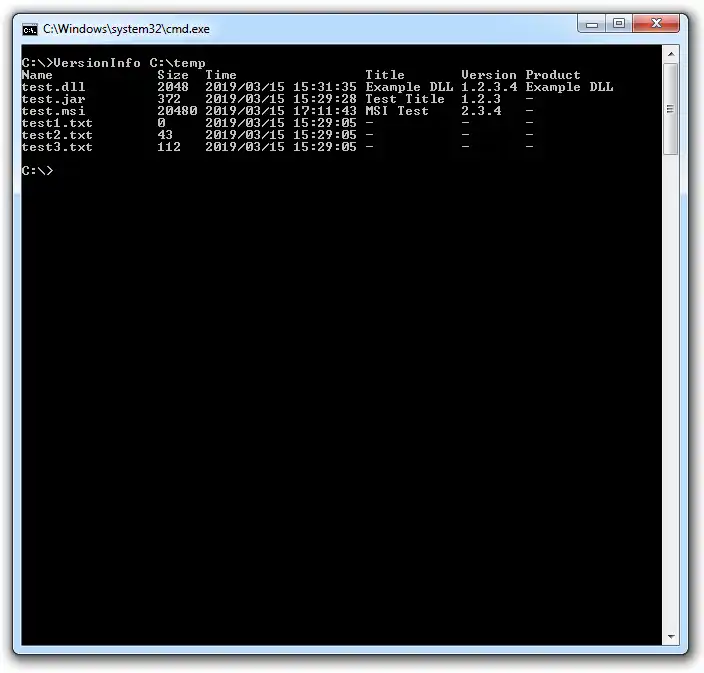Click the 'Name' column header

click(x=37, y=75)
